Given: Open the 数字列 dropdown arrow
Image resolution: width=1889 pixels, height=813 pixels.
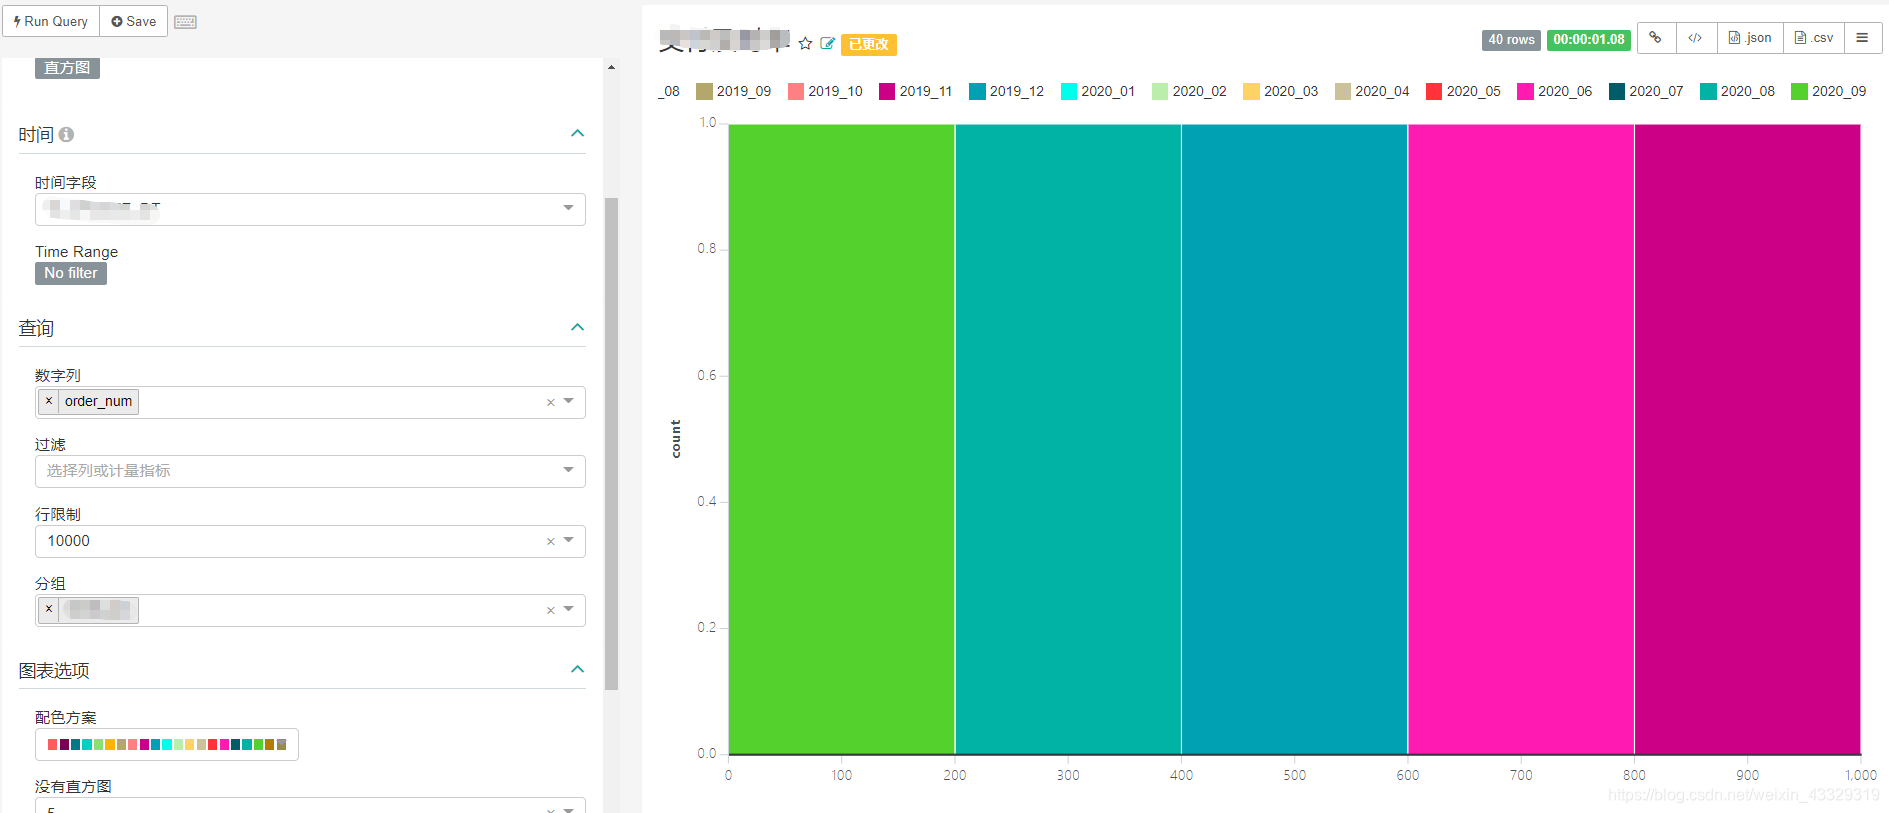Looking at the screenshot, I should (x=569, y=401).
